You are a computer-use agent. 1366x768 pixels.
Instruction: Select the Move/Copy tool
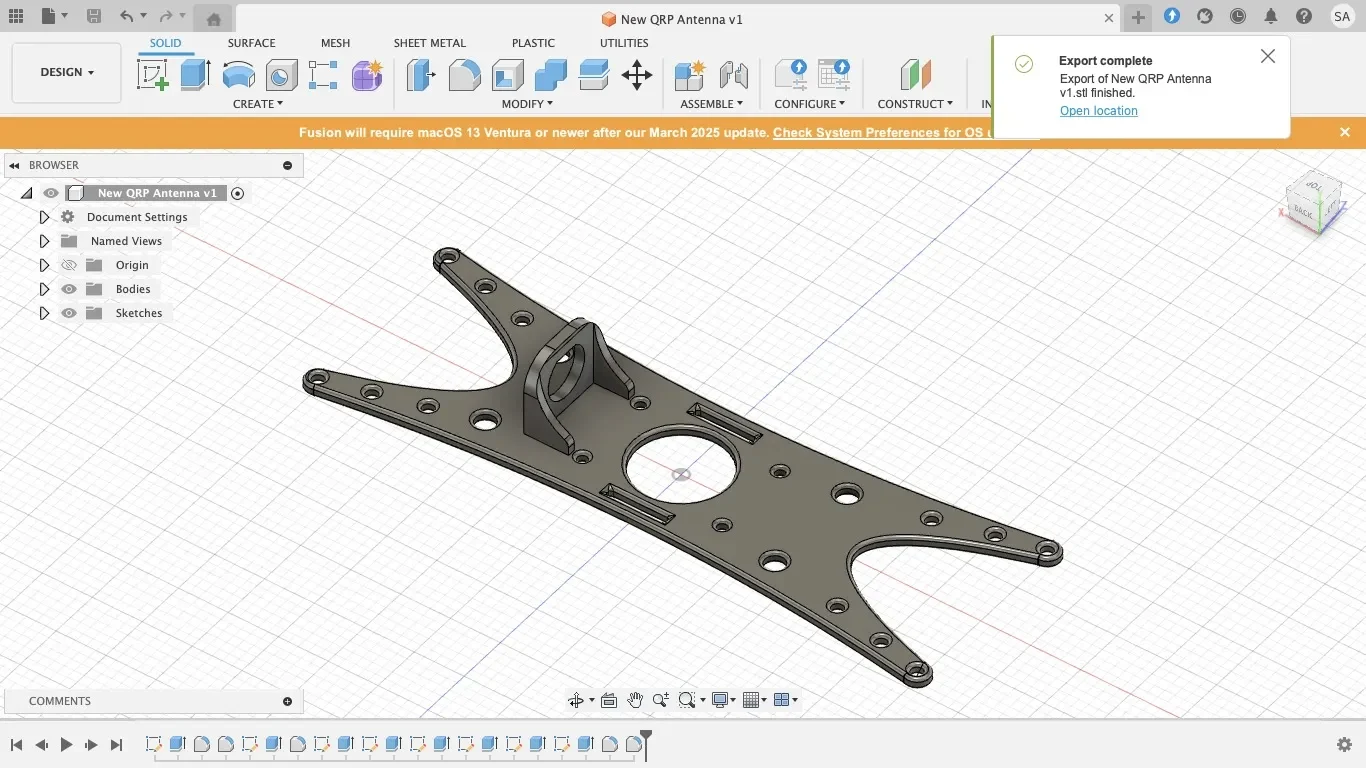[637, 75]
